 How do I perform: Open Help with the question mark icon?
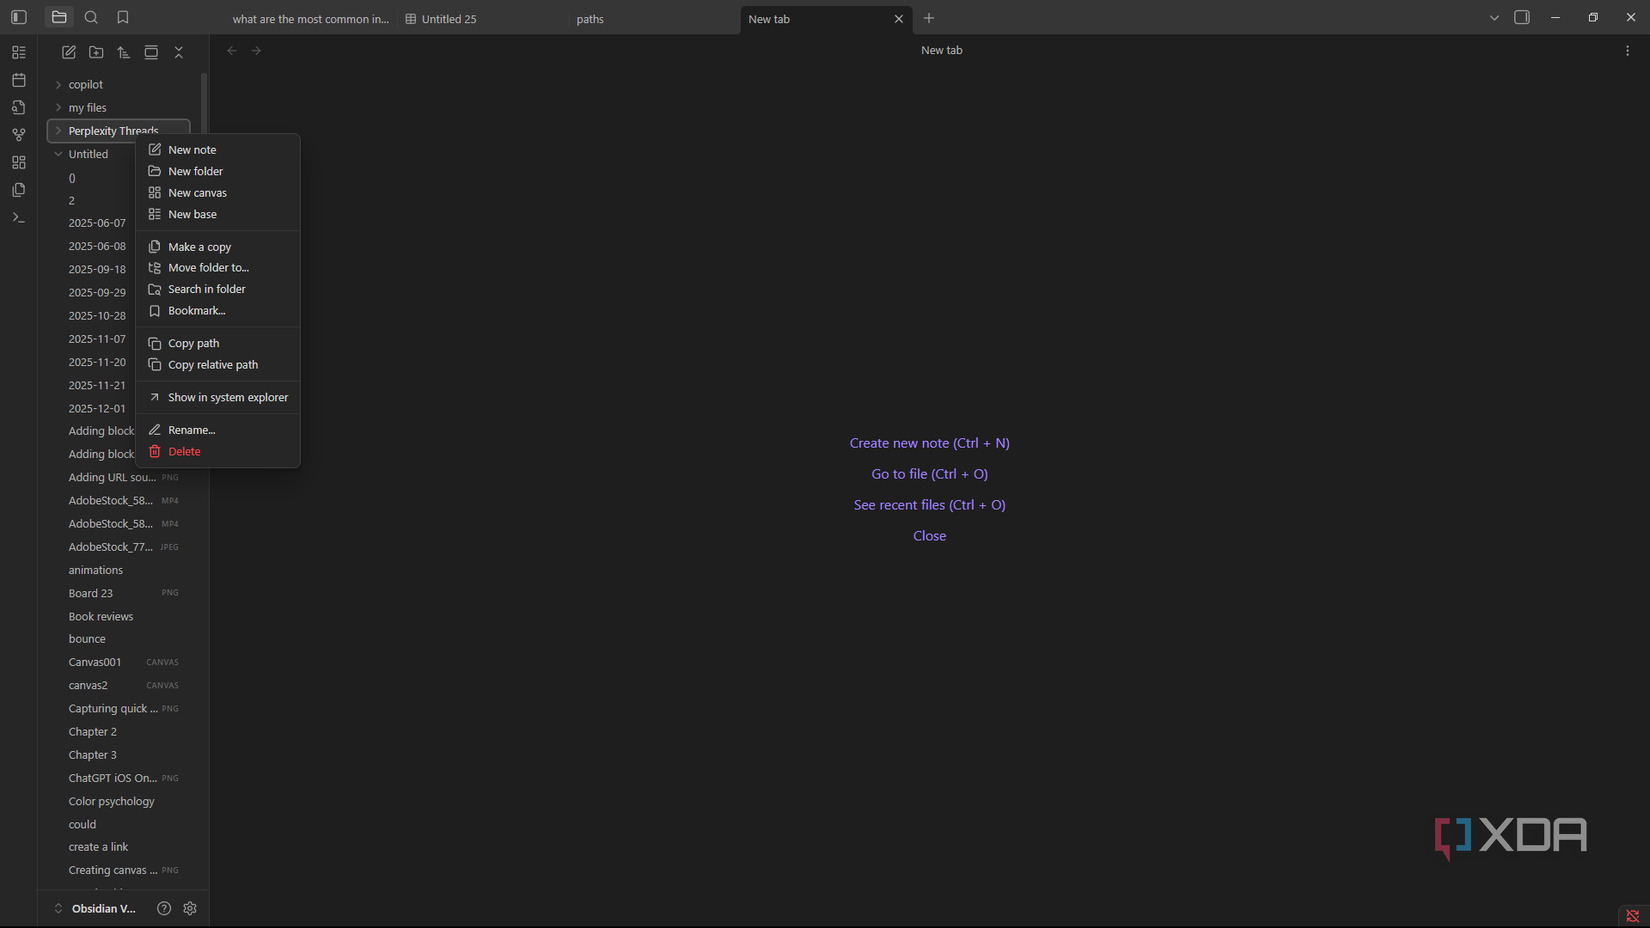coord(163,908)
